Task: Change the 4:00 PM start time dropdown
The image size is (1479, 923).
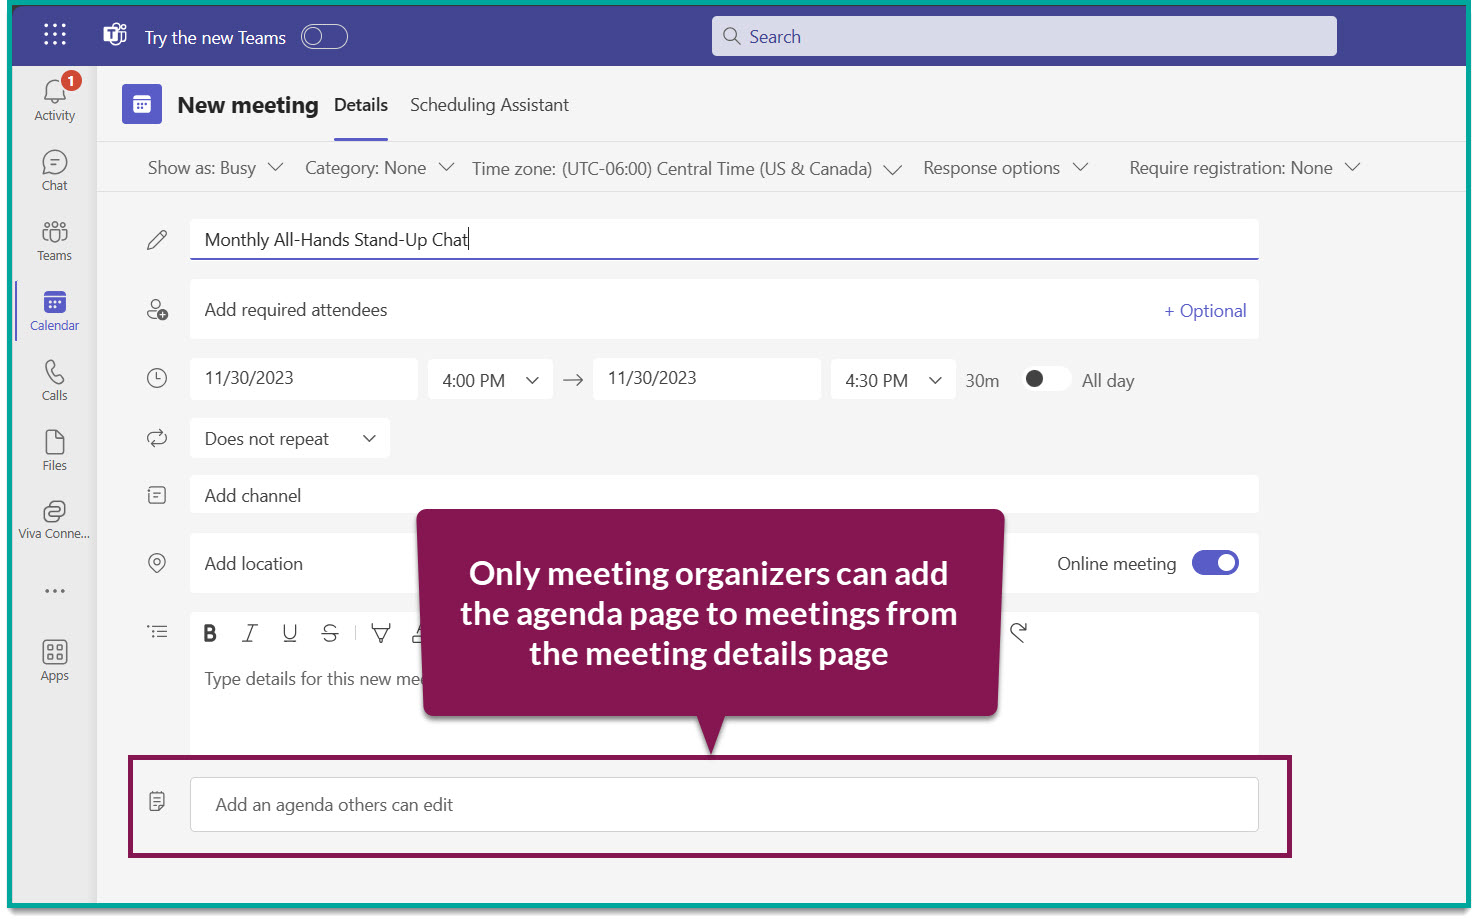Action: (490, 379)
